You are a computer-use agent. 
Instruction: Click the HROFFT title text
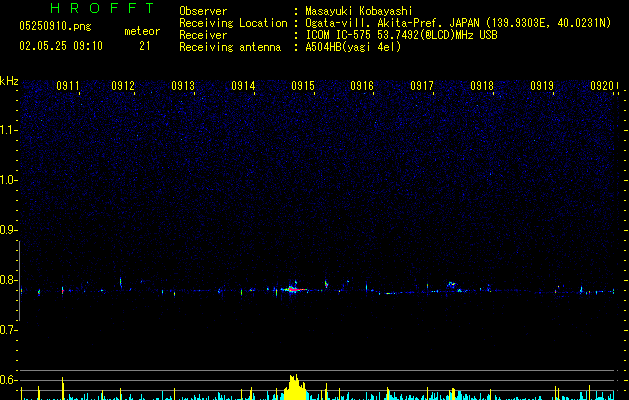(102, 8)
